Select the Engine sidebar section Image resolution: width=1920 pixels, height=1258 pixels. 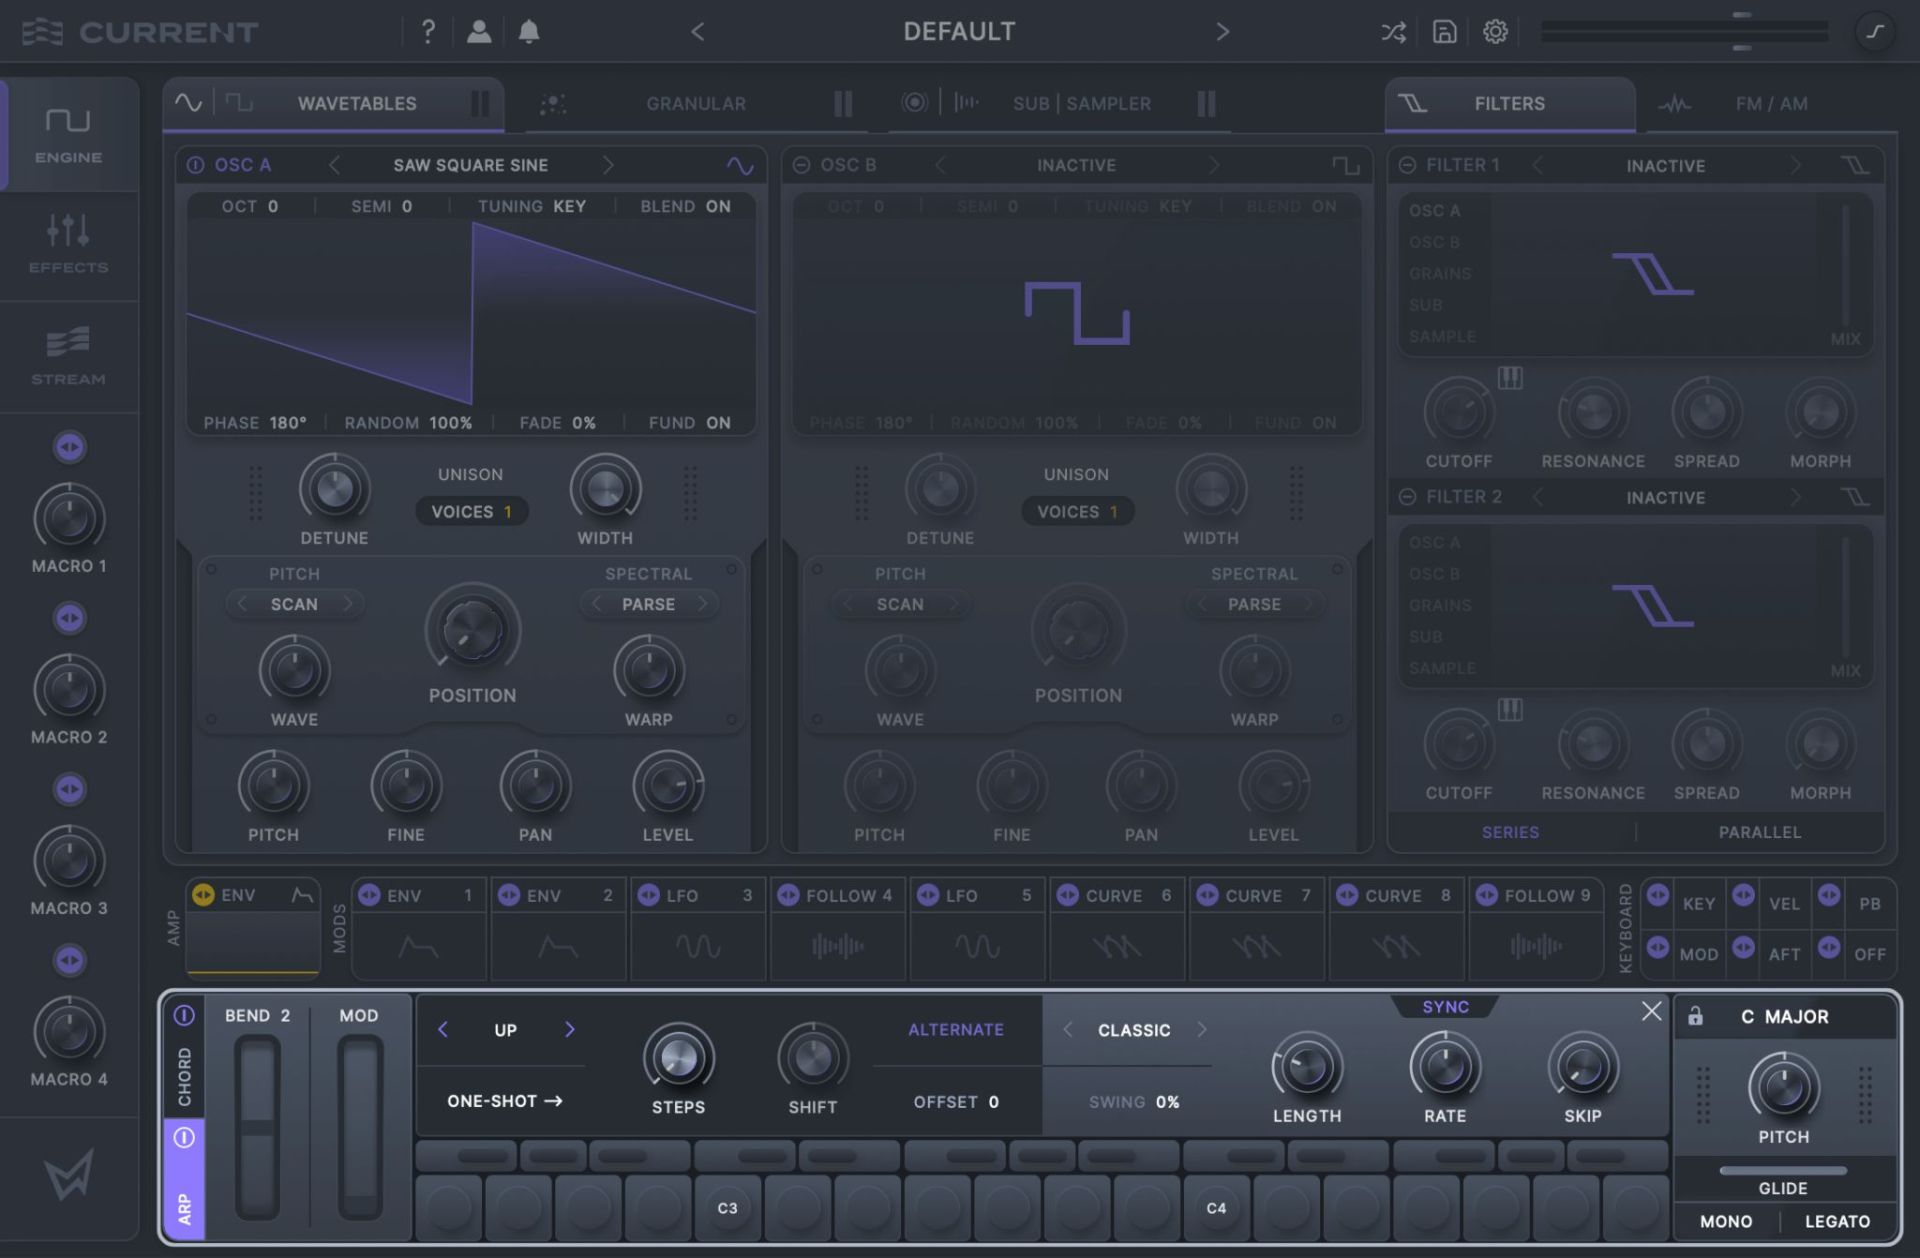pos(68,135)
